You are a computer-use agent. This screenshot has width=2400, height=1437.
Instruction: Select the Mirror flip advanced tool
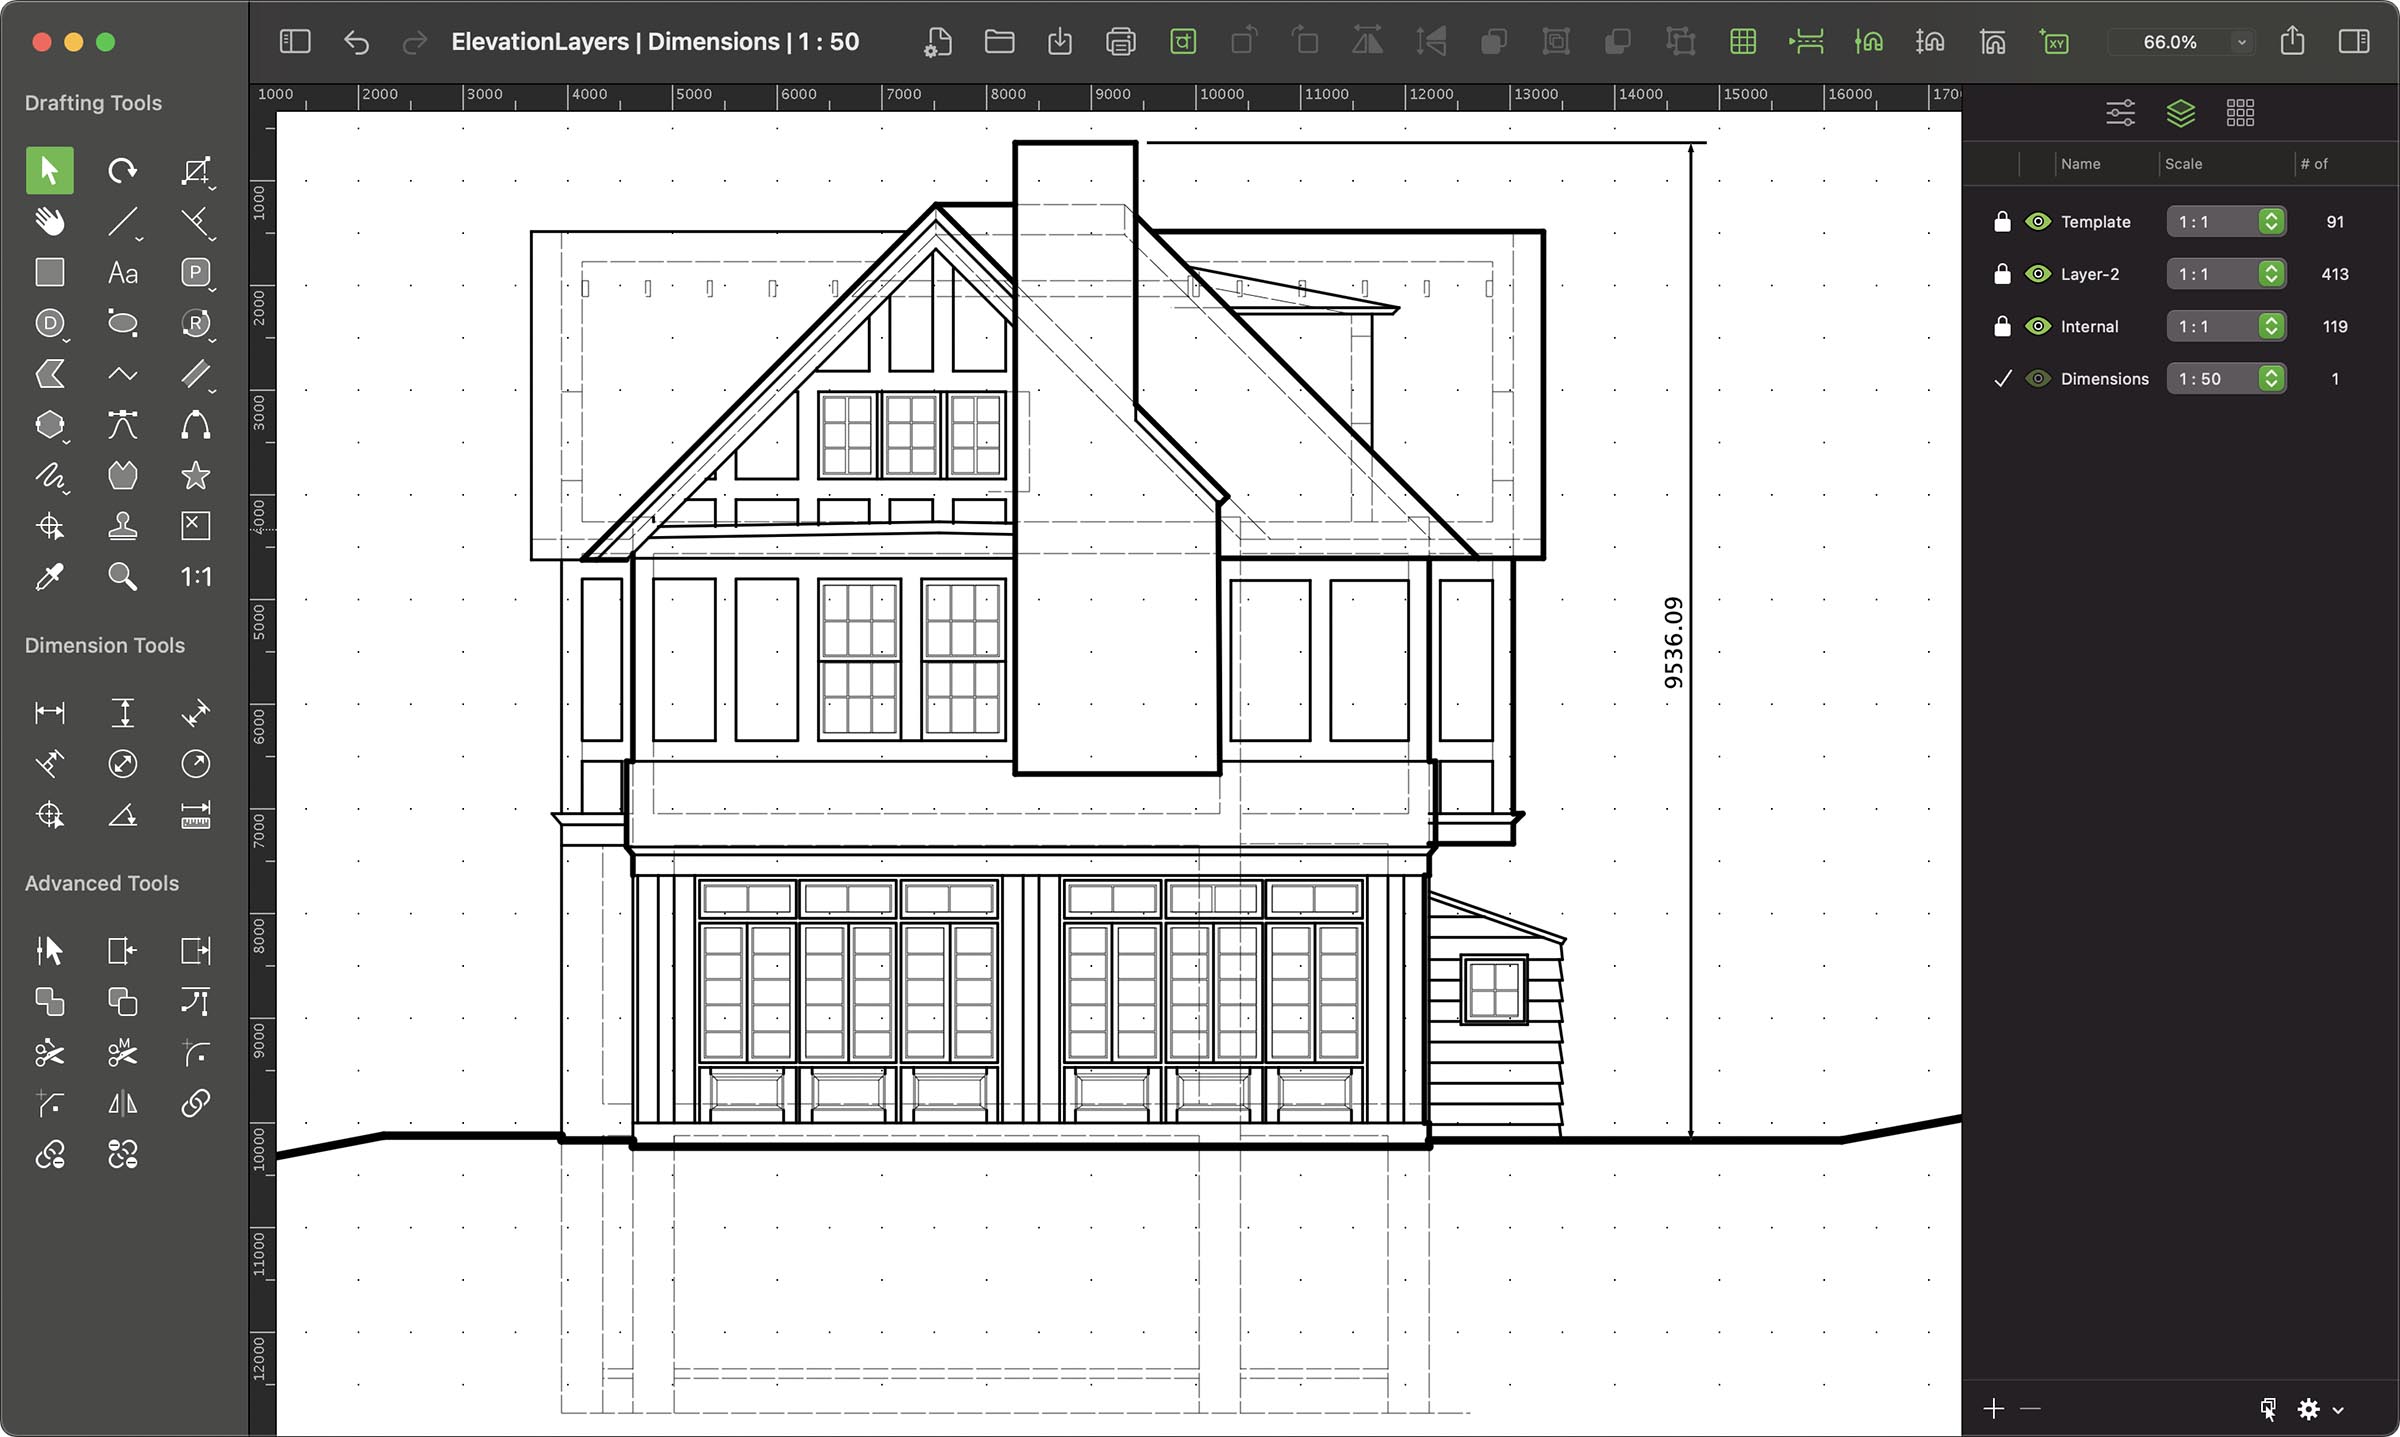122,1103
